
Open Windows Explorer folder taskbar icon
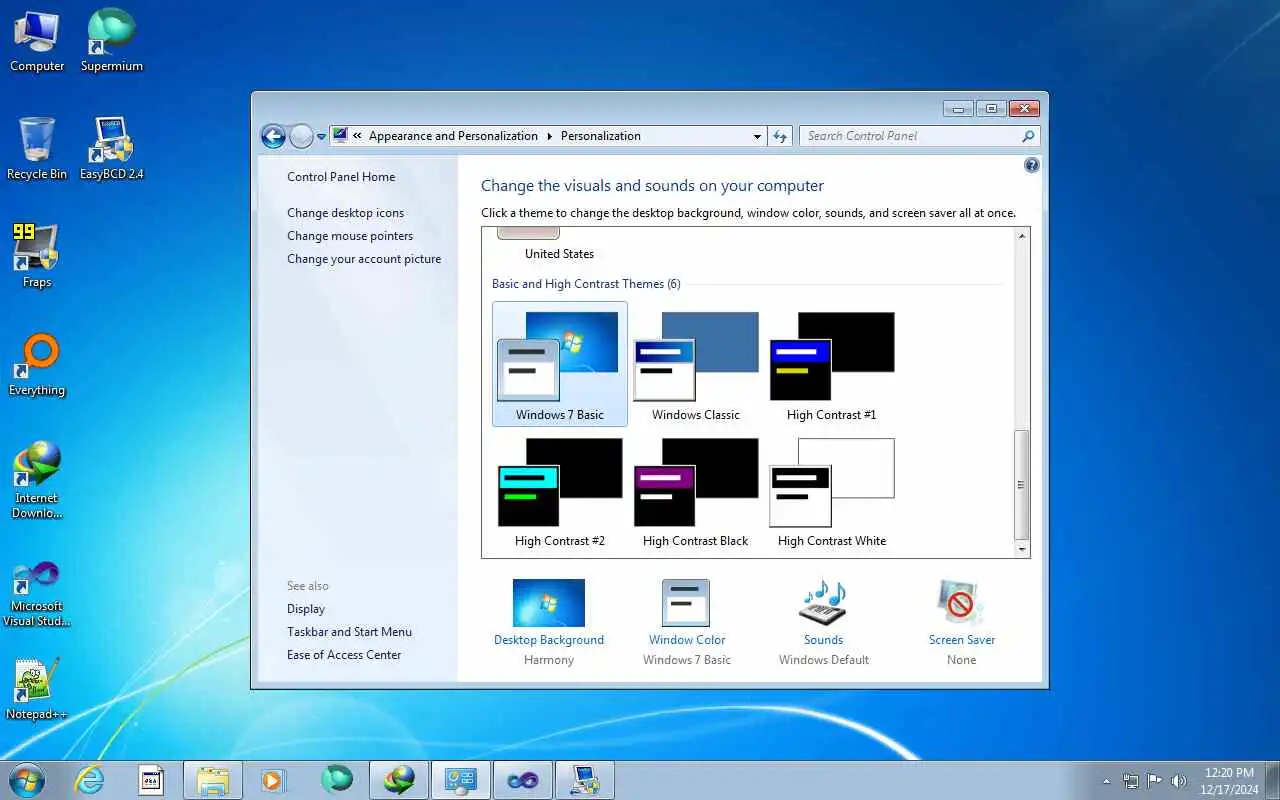[213, 780]
